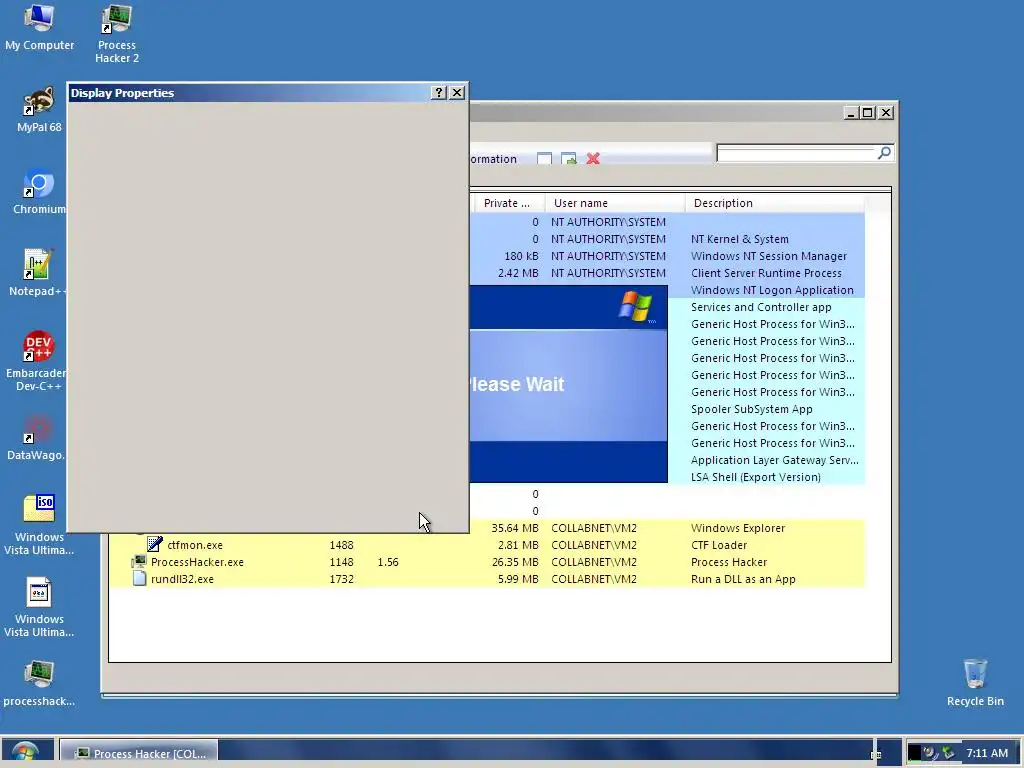The width and height of the screenshot is (1024, 768).
Task: Select the ctfmon.exe process
Action: (x=487, y=545)
